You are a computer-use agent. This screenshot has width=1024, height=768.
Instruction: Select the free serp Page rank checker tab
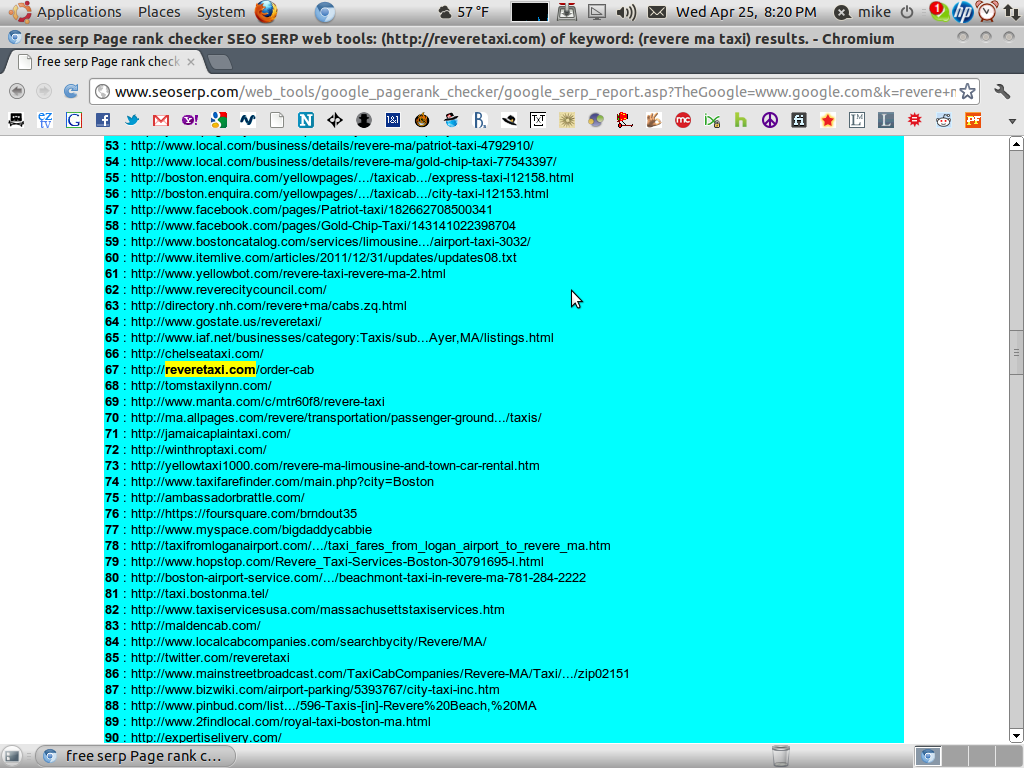(x=107, y=61)
